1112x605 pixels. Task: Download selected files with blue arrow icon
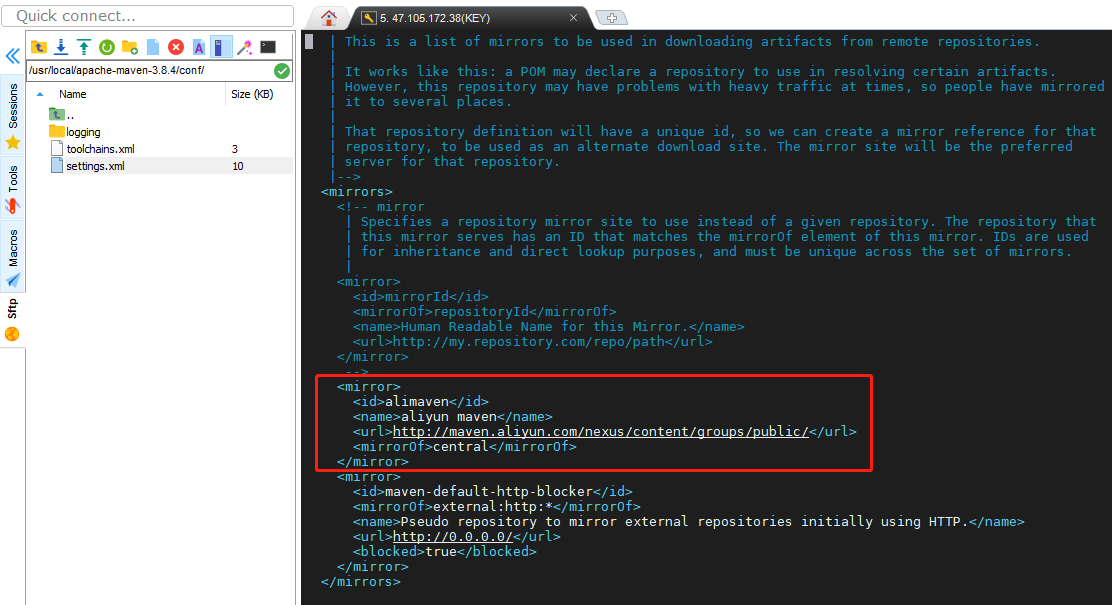61,48
